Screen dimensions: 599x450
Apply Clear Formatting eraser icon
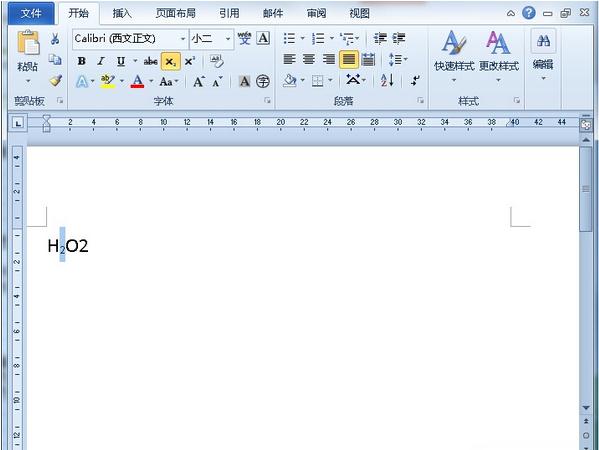click(x=217, y=61)
